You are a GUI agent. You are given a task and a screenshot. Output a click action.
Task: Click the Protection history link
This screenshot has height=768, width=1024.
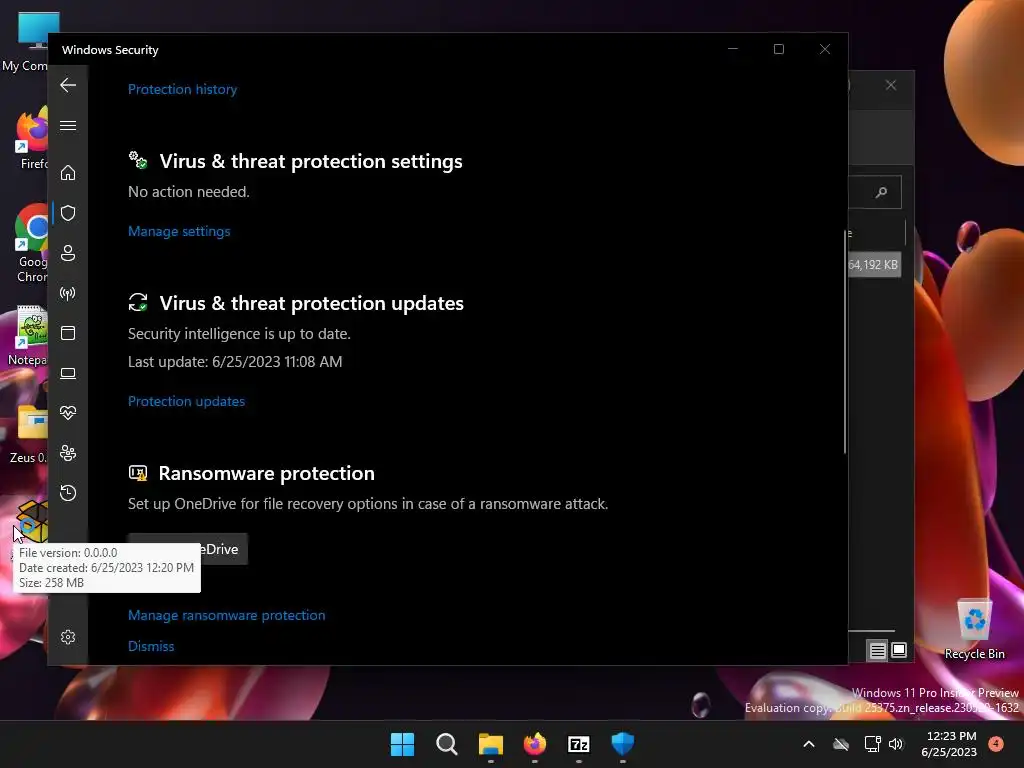point(182,89)
